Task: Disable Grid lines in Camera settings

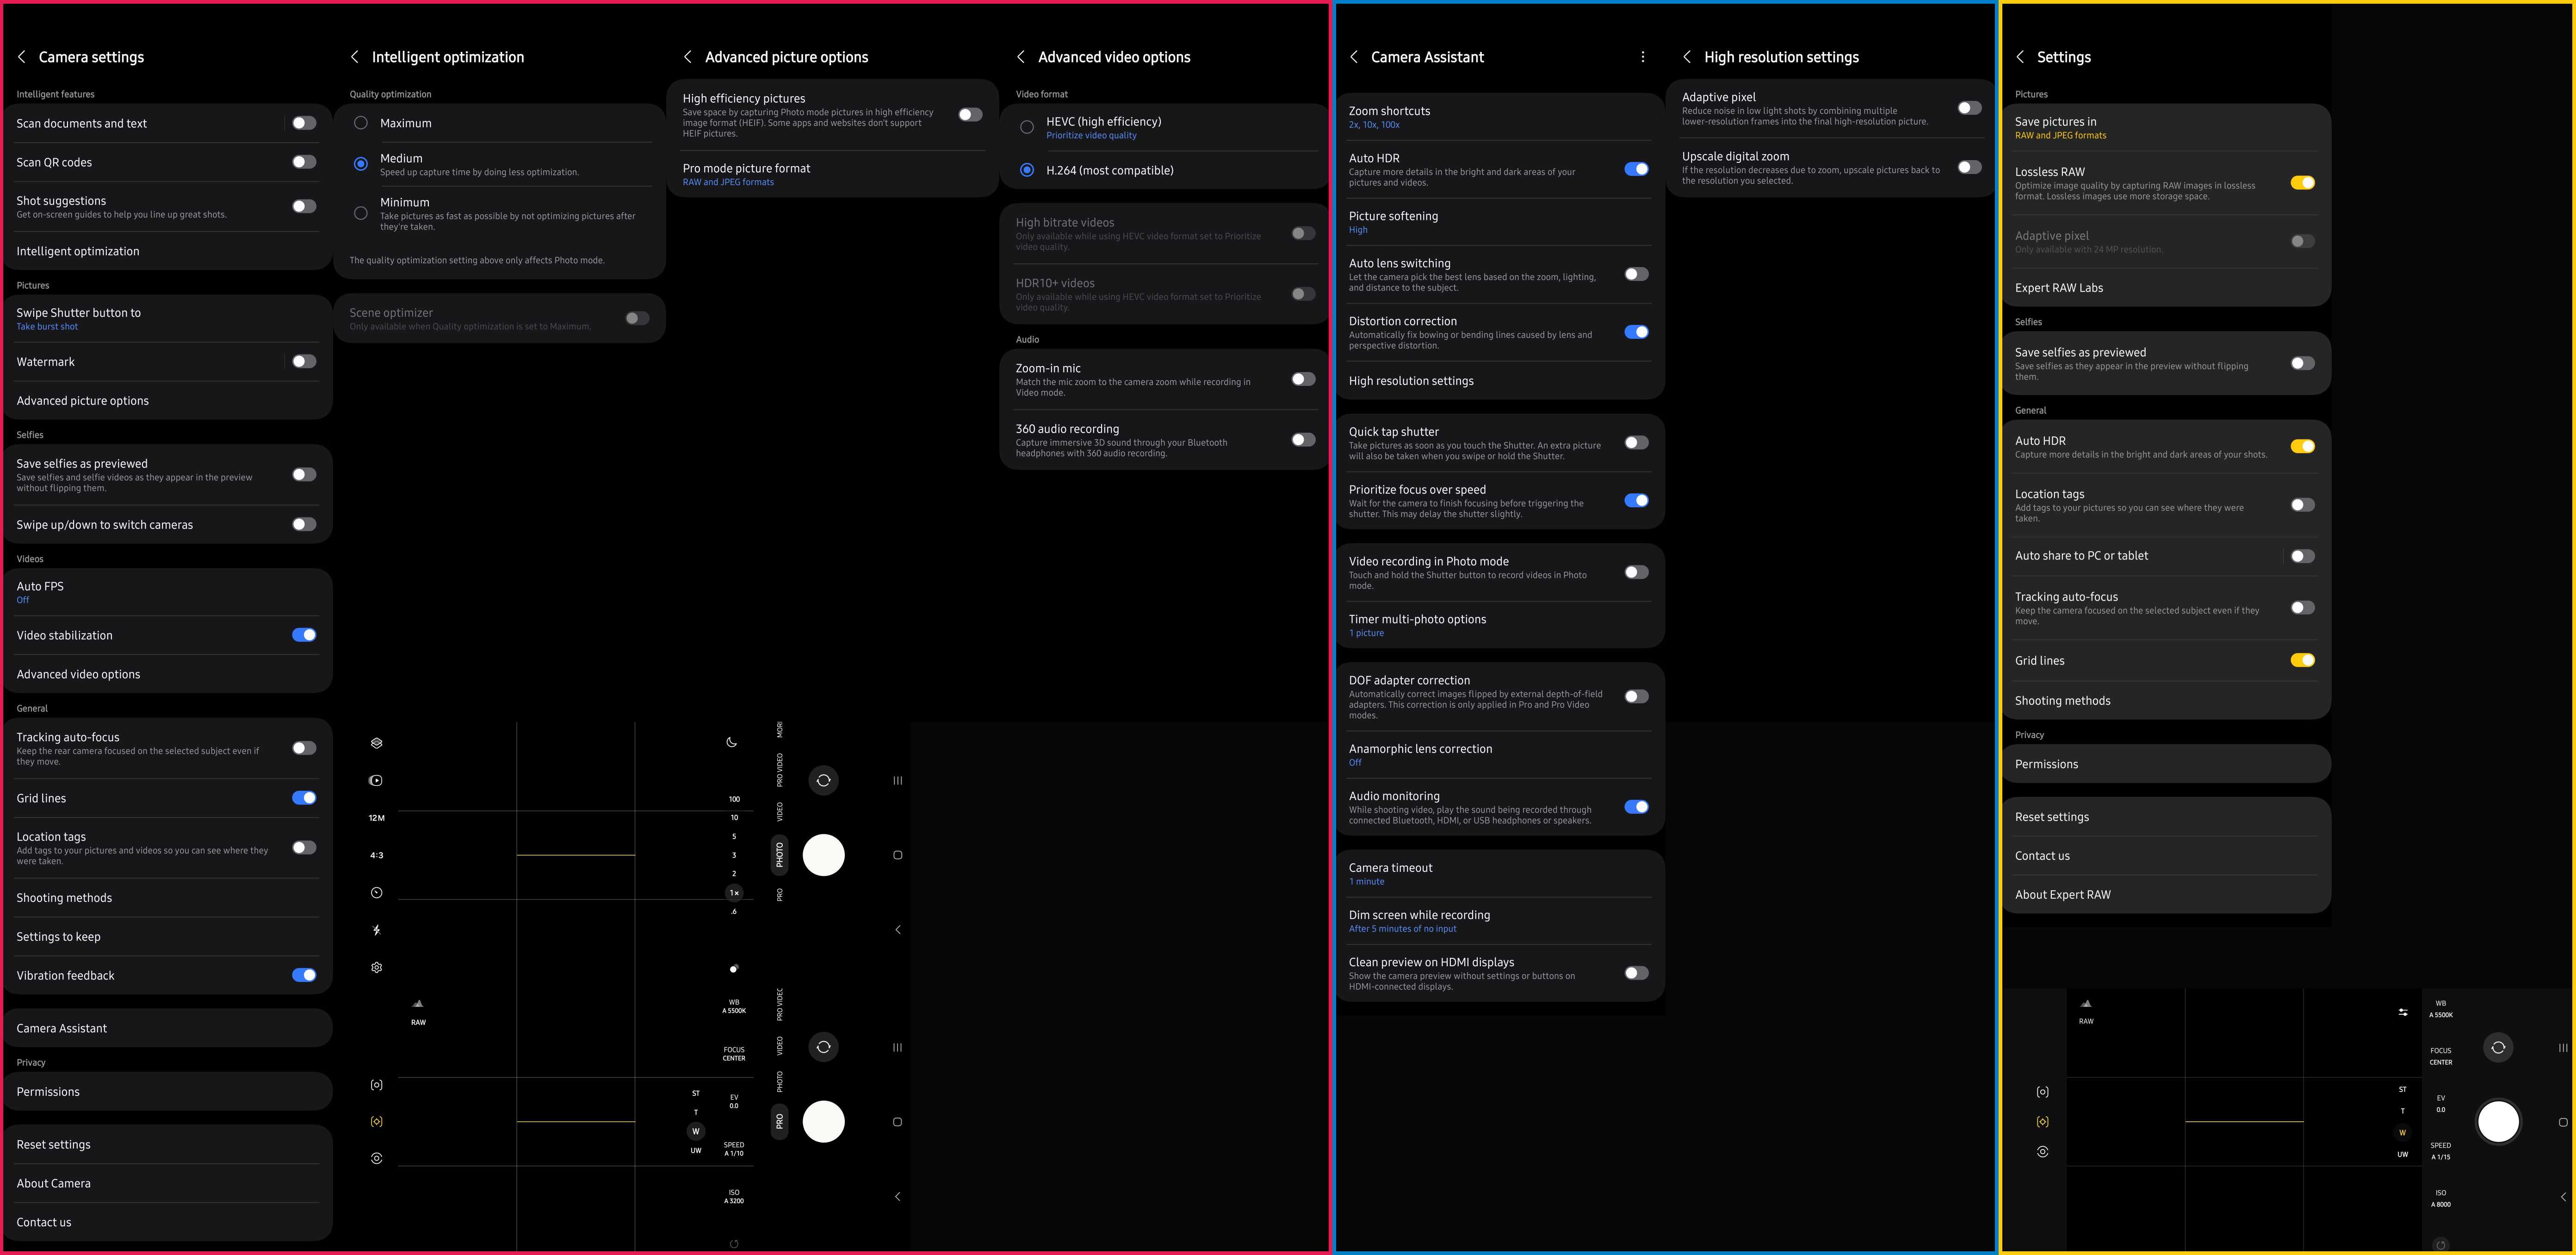Action: [x=304, y=798]
